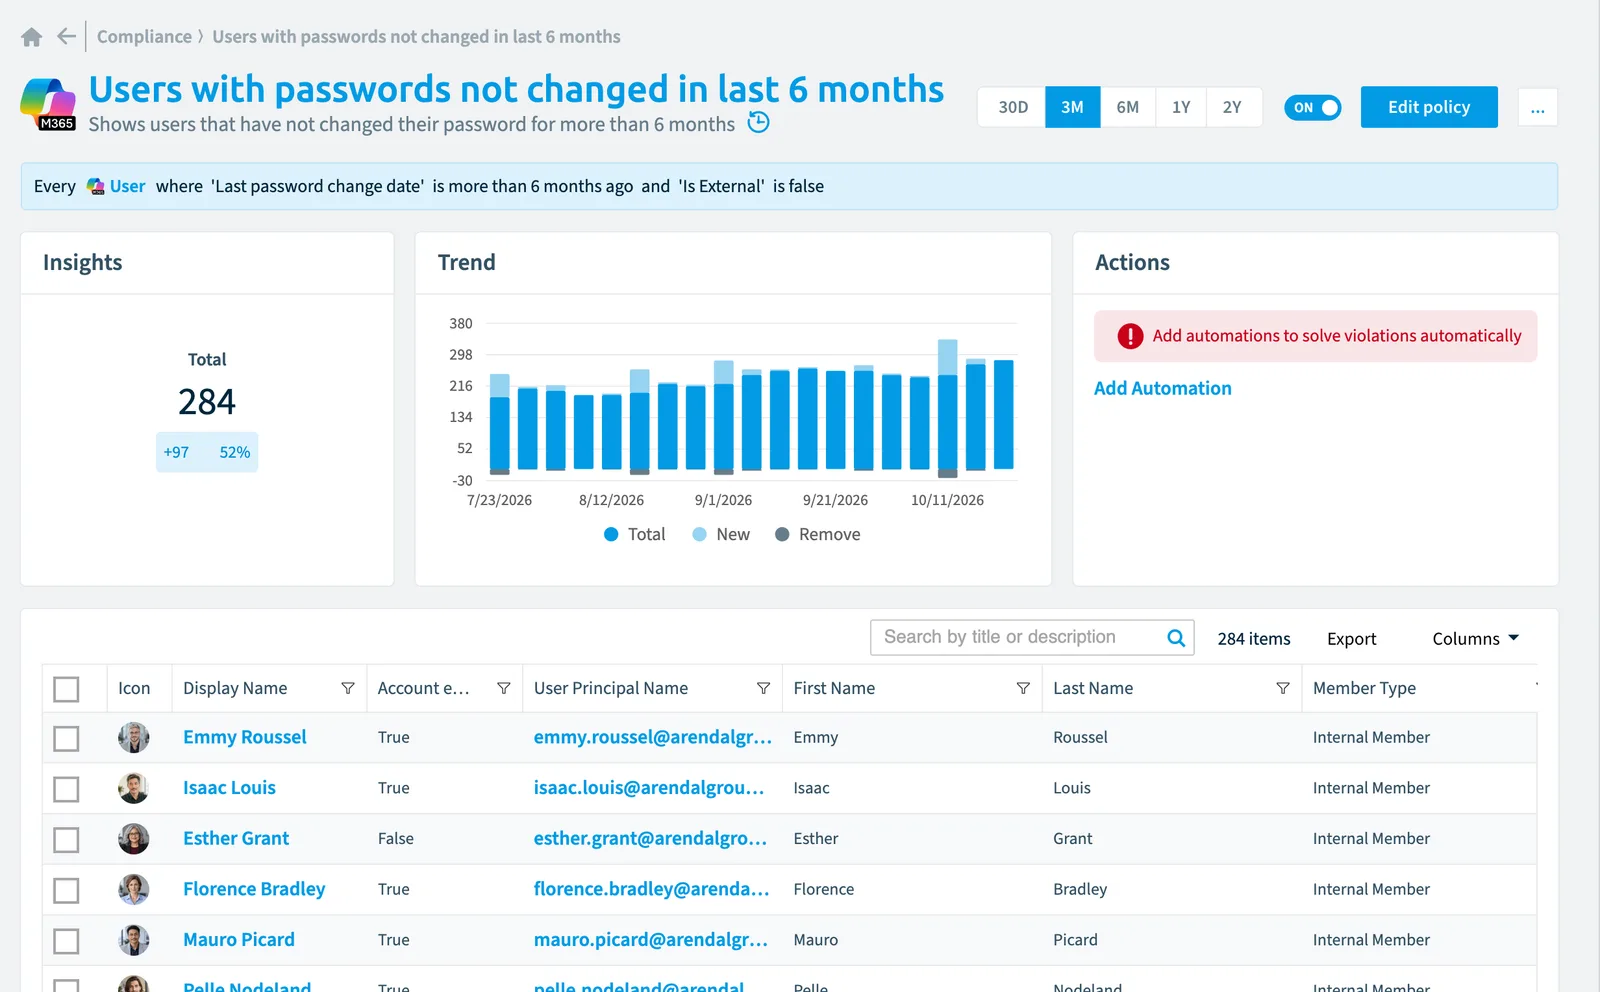
Task: Click the Export button
Action: point(1352,638)
